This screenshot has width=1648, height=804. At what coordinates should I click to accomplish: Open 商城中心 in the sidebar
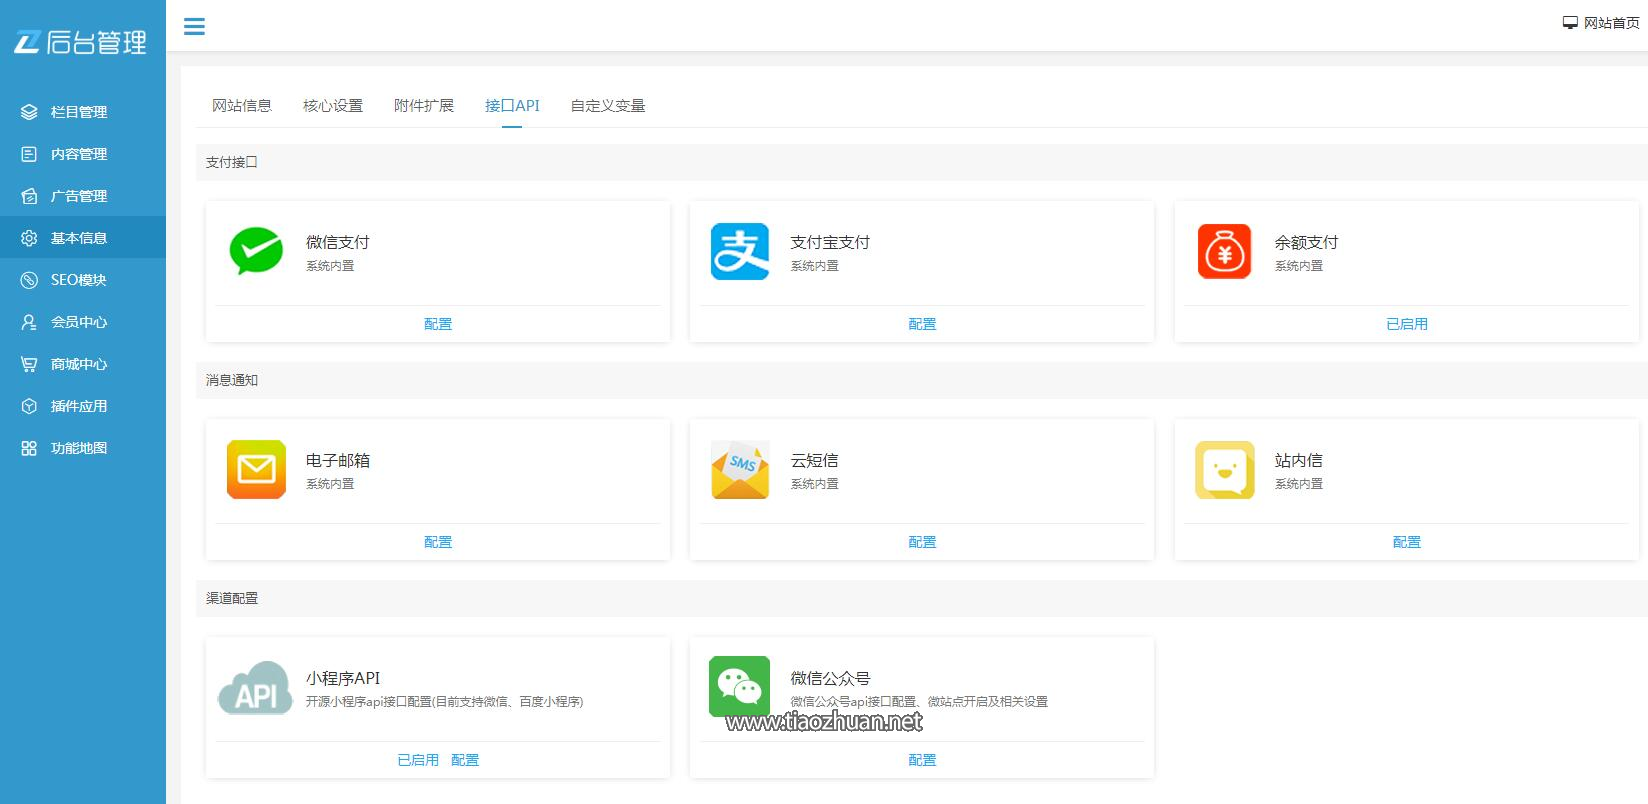79,364
